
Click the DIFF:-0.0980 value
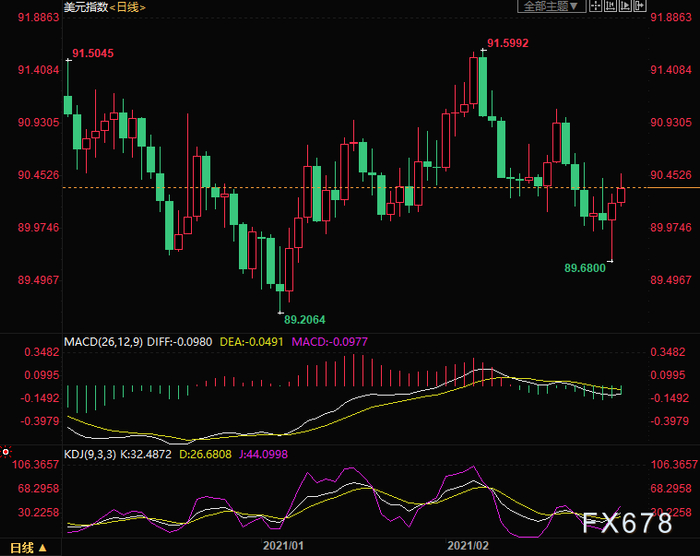(x=179, y=342)
